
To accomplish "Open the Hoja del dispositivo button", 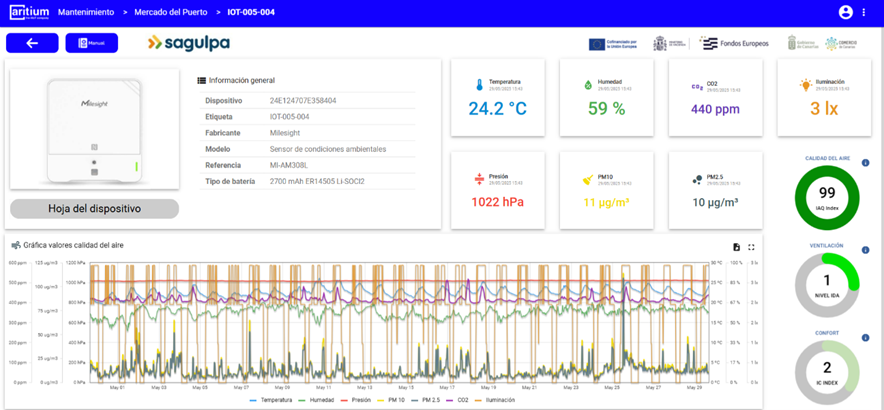I will (x=94, y=209).
